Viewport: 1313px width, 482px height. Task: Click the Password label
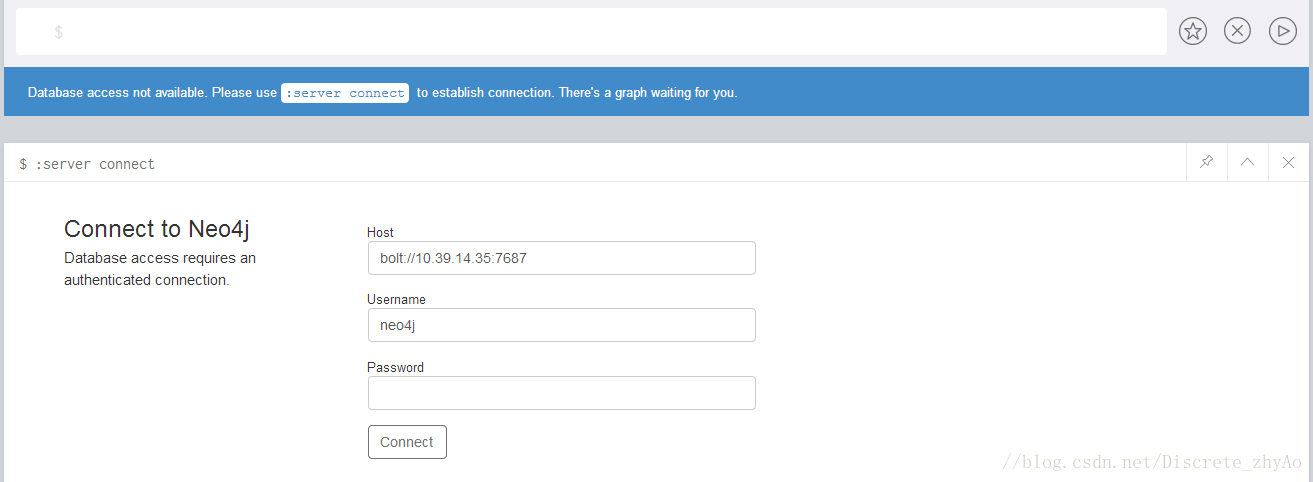tap(395, 367)
